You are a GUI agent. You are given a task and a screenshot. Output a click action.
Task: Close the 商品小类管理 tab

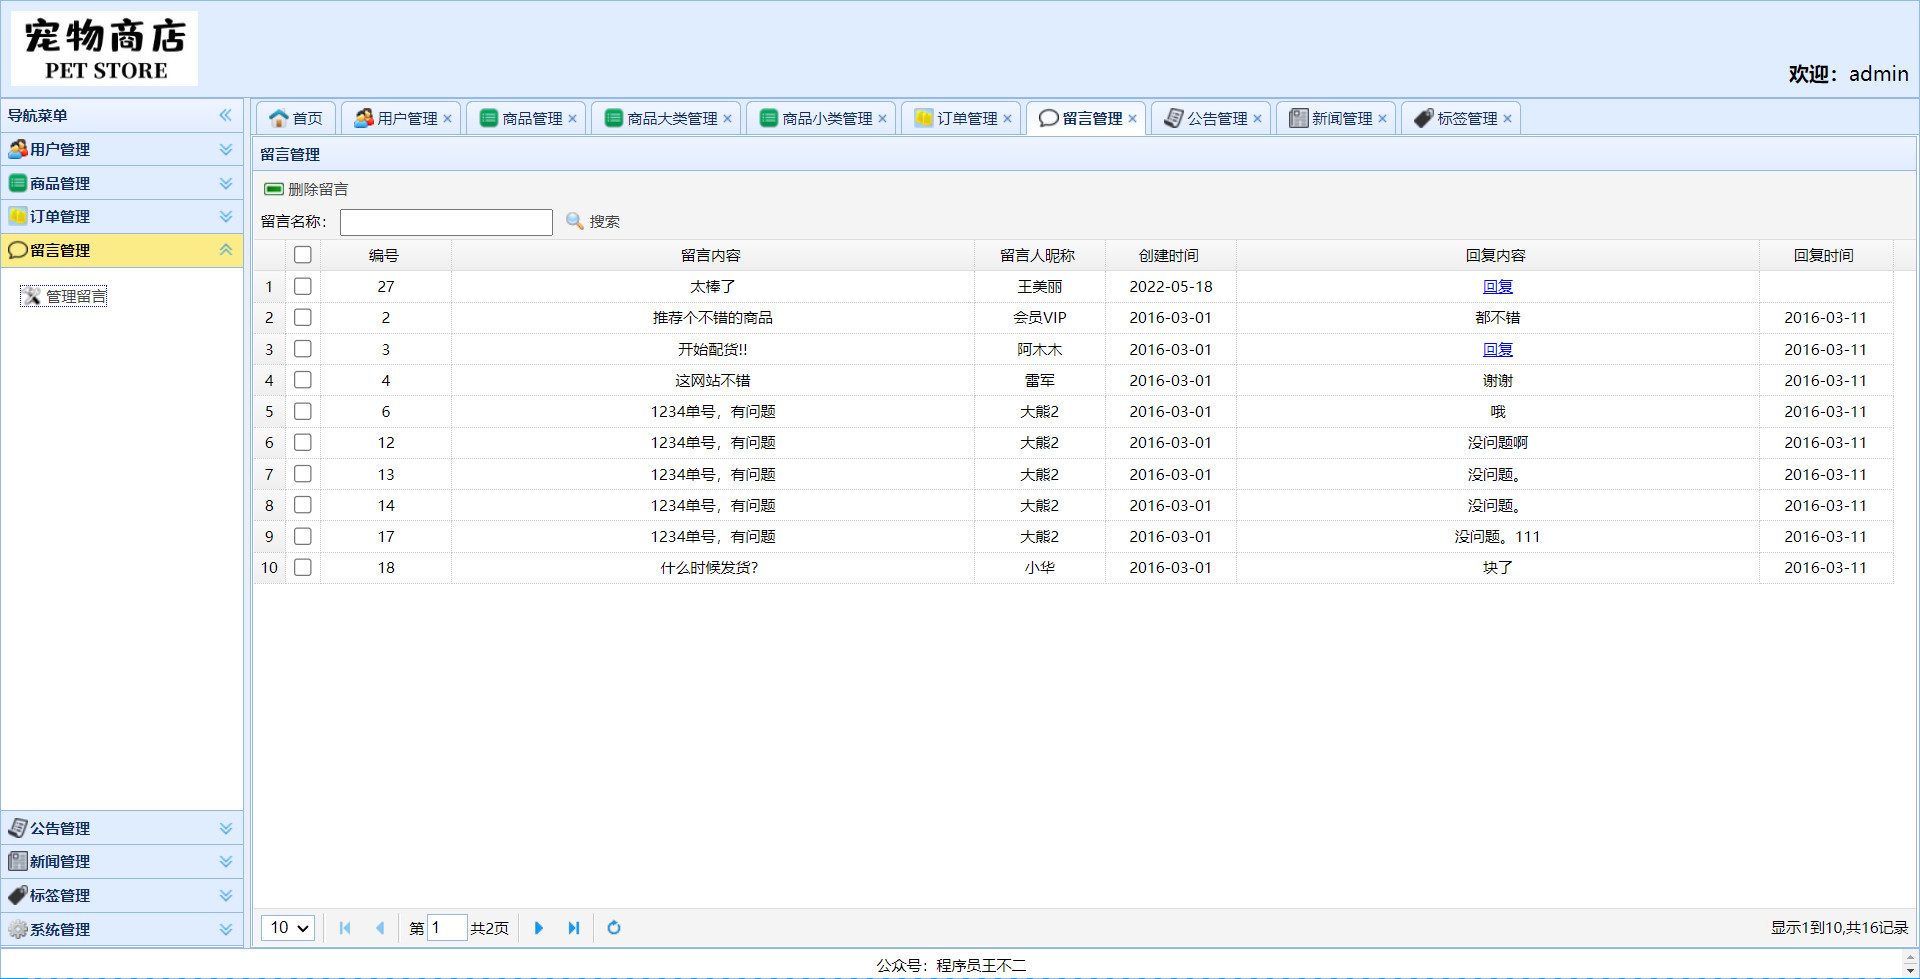(x=882, y=119)
